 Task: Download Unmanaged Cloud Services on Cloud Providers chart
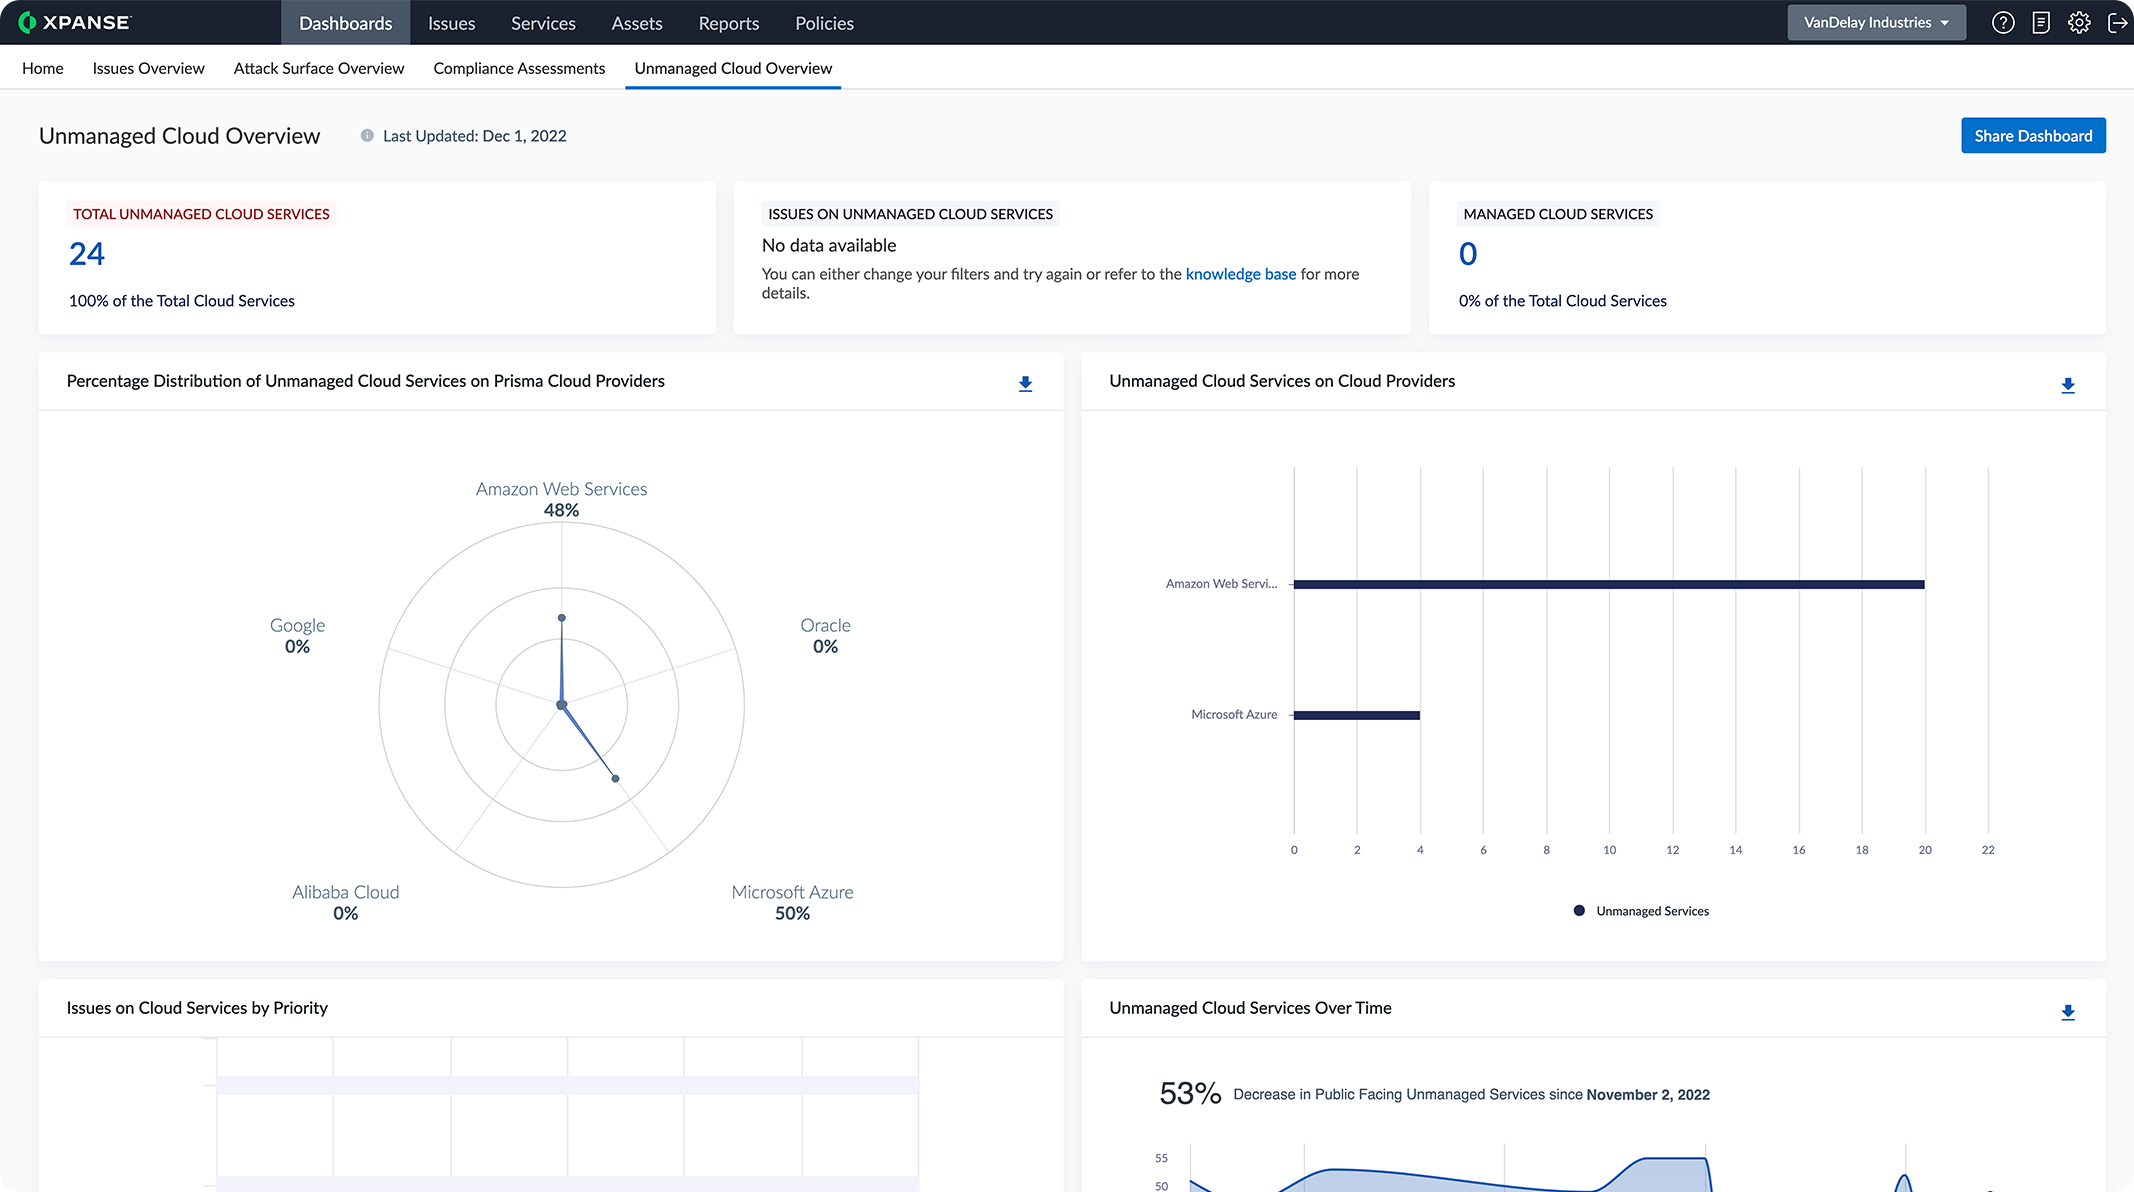point(2068,385)
